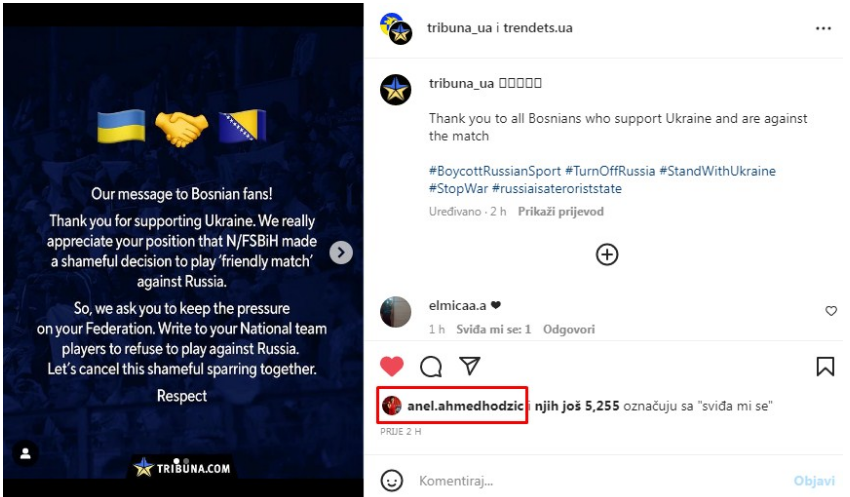Share the post via paper plane icon

tap(469, 366)
